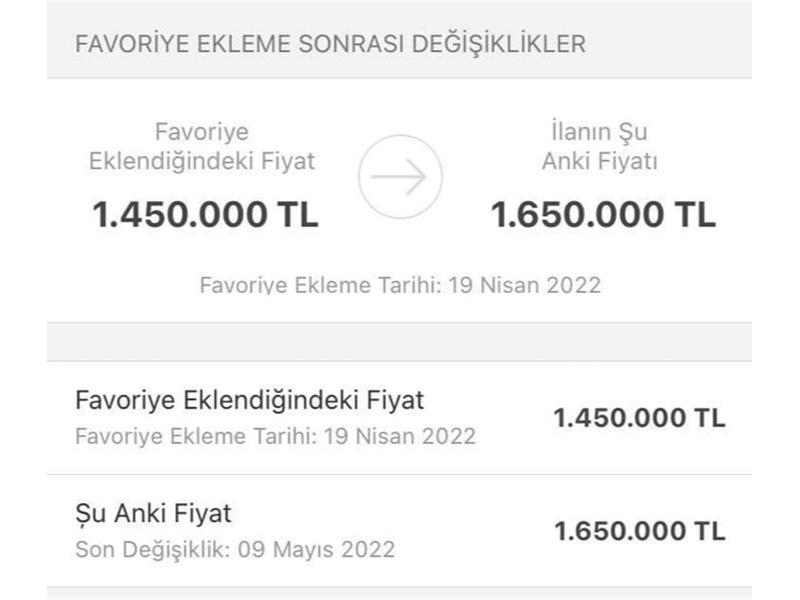The height and width of the screenshot is (600, 800).
Task: Tap the 'FAVORİYE EKLEME SONRASI DEĞİŞİKLİKLER' header
Action: 330,44
